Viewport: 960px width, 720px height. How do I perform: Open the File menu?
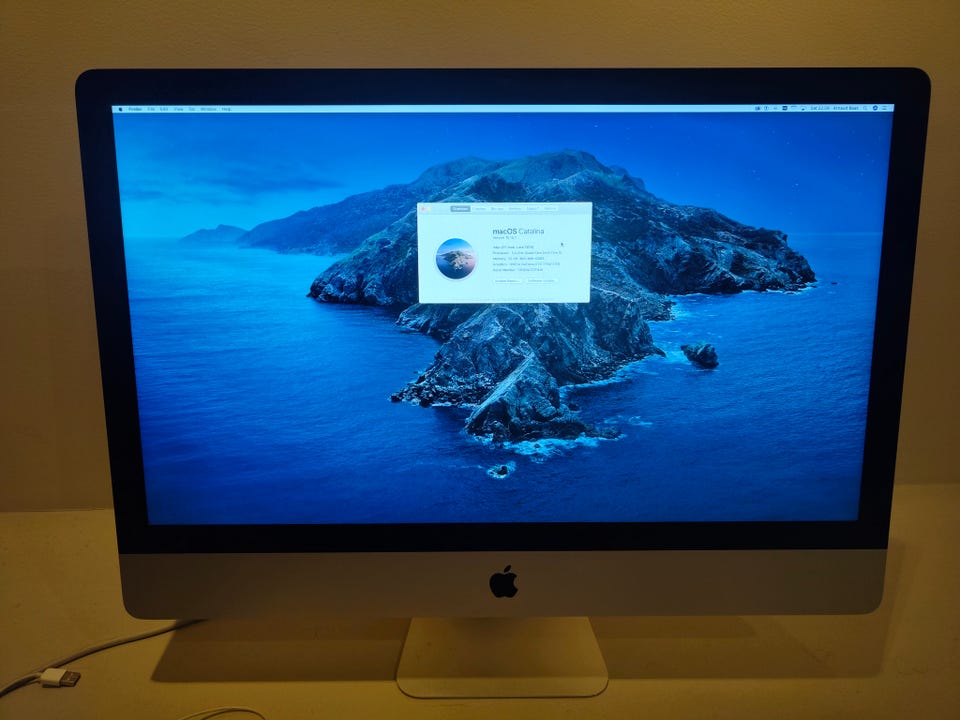click(151, 108)
